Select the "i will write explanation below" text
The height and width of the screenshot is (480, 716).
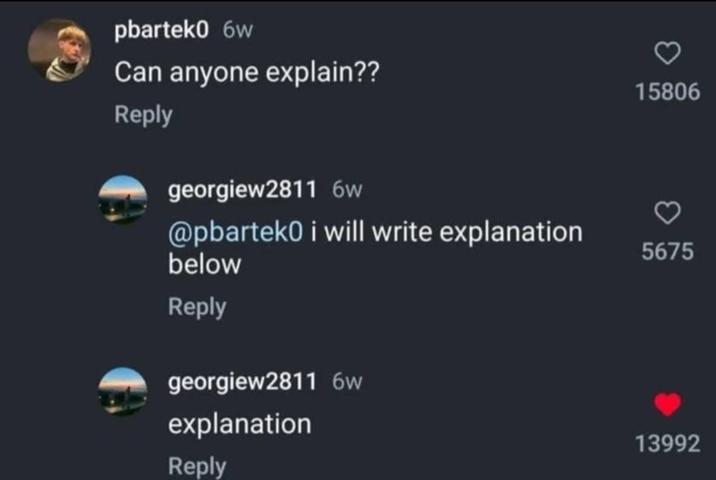tap(440, 232)
